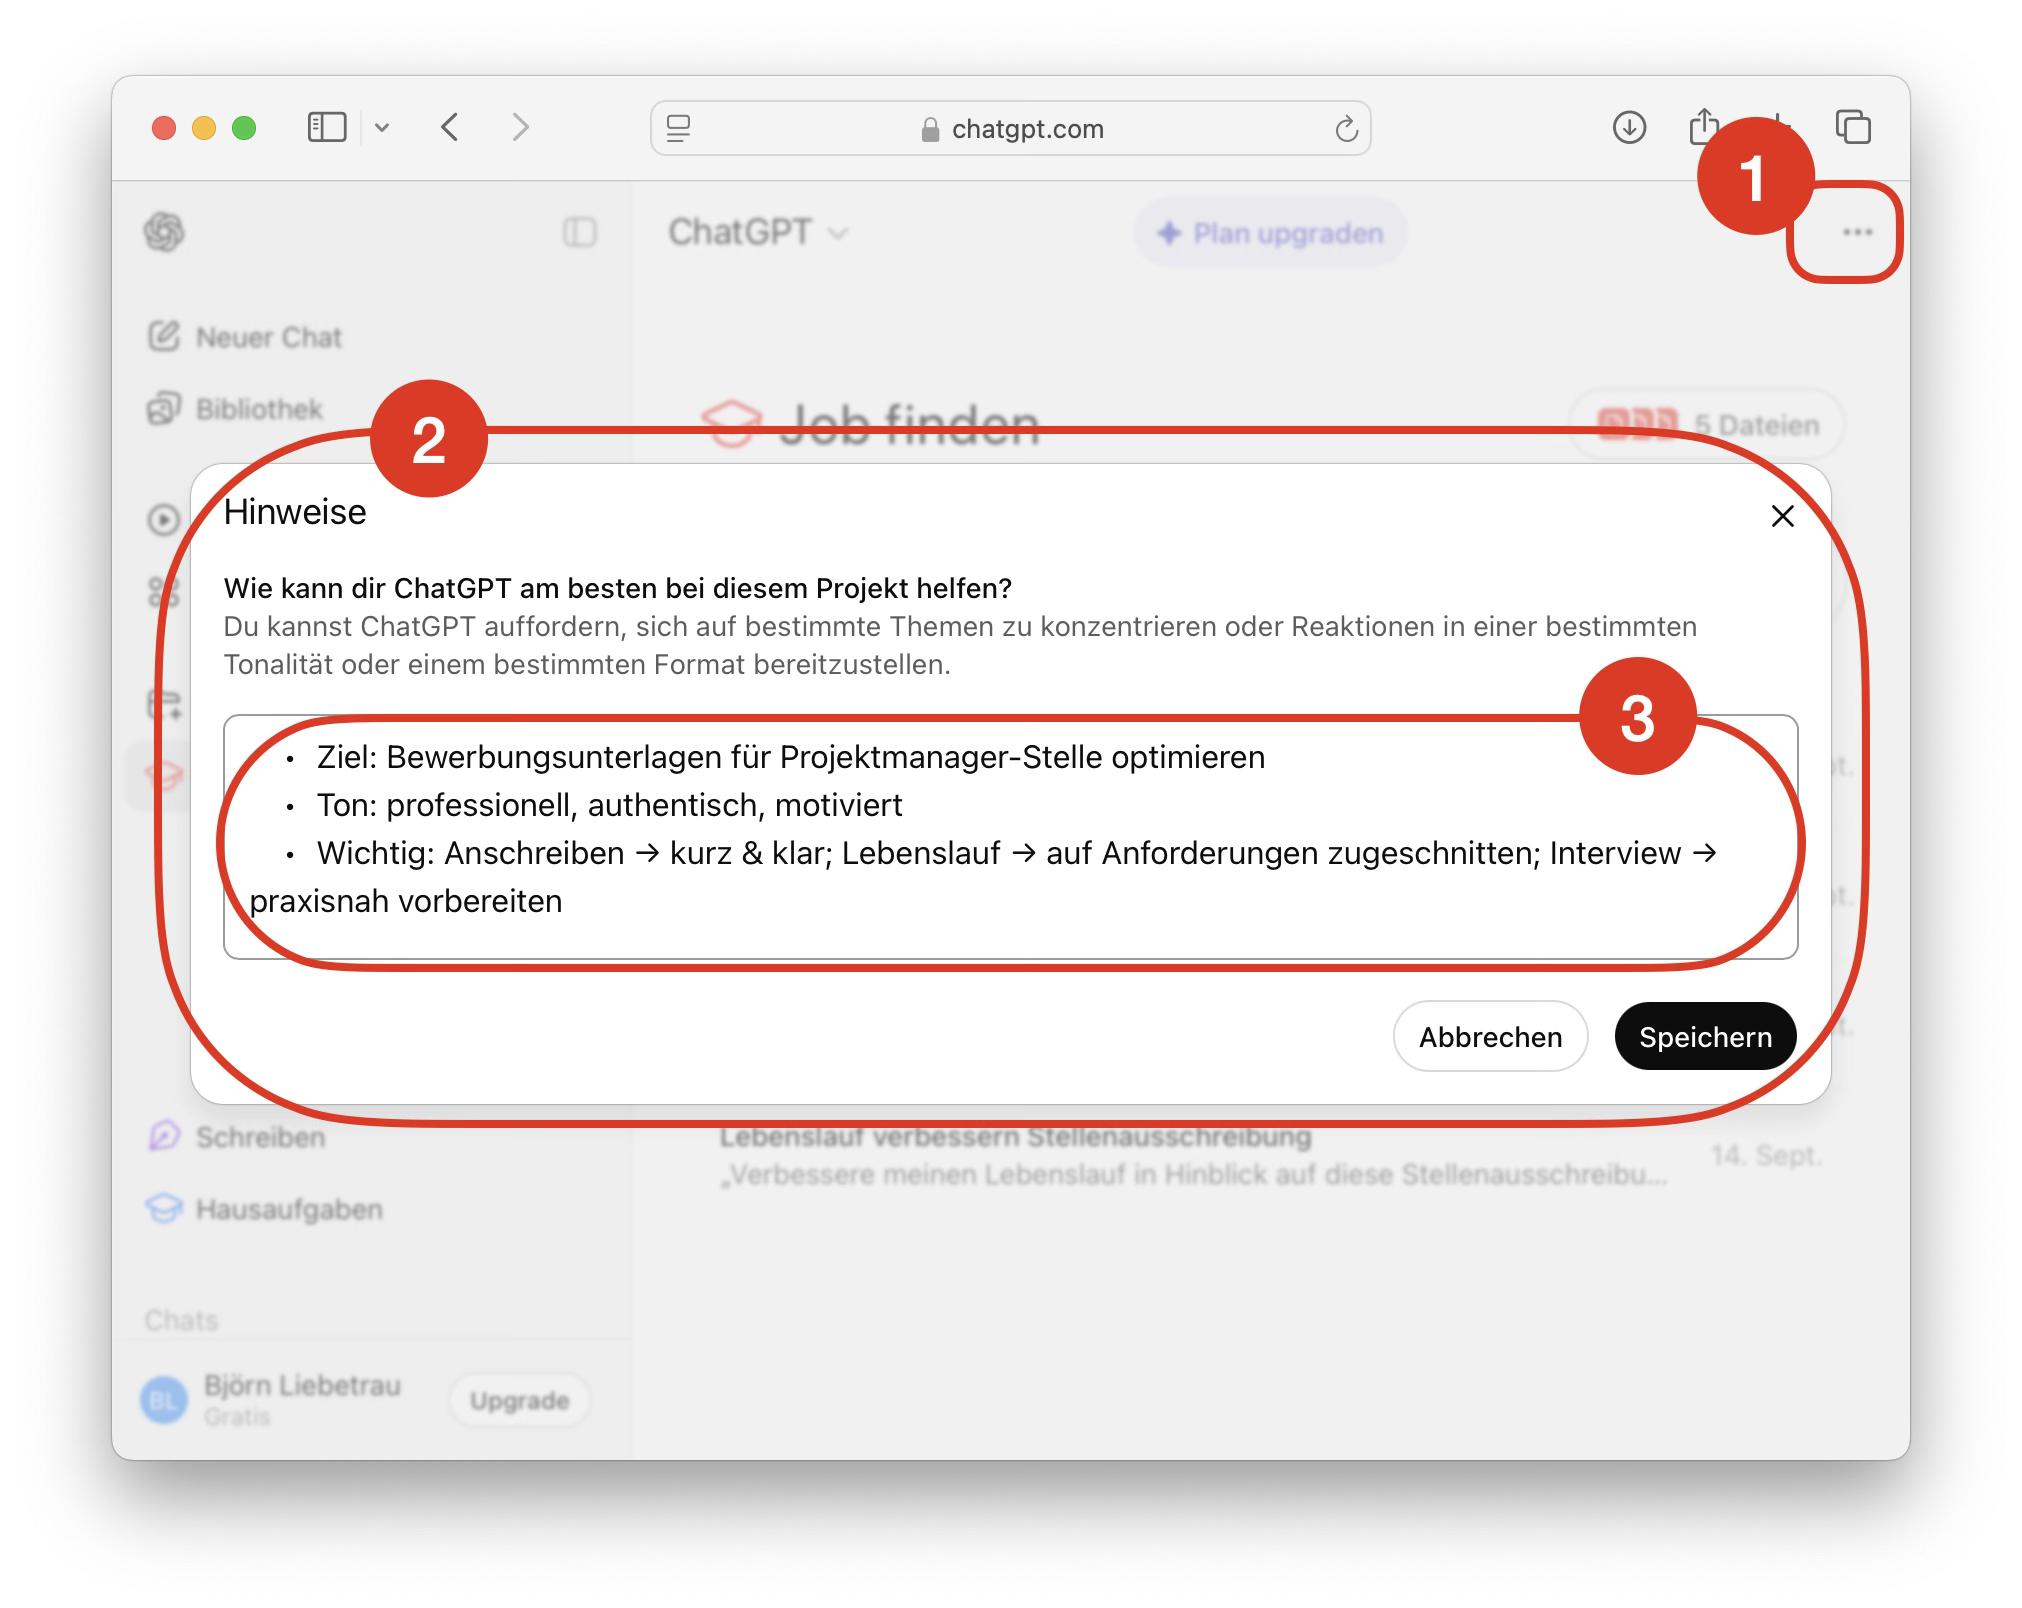Screen dimensions: 2022x1608
Task: Open the three-dot project options menu
Action: click(1857, 233)
